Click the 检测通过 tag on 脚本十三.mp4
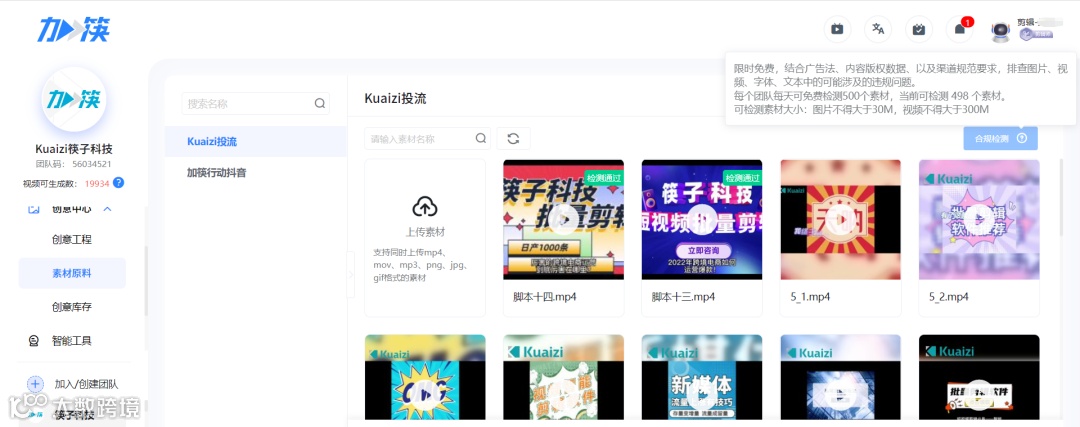This screenshot has width=1080, height=427. pos(742,177)
